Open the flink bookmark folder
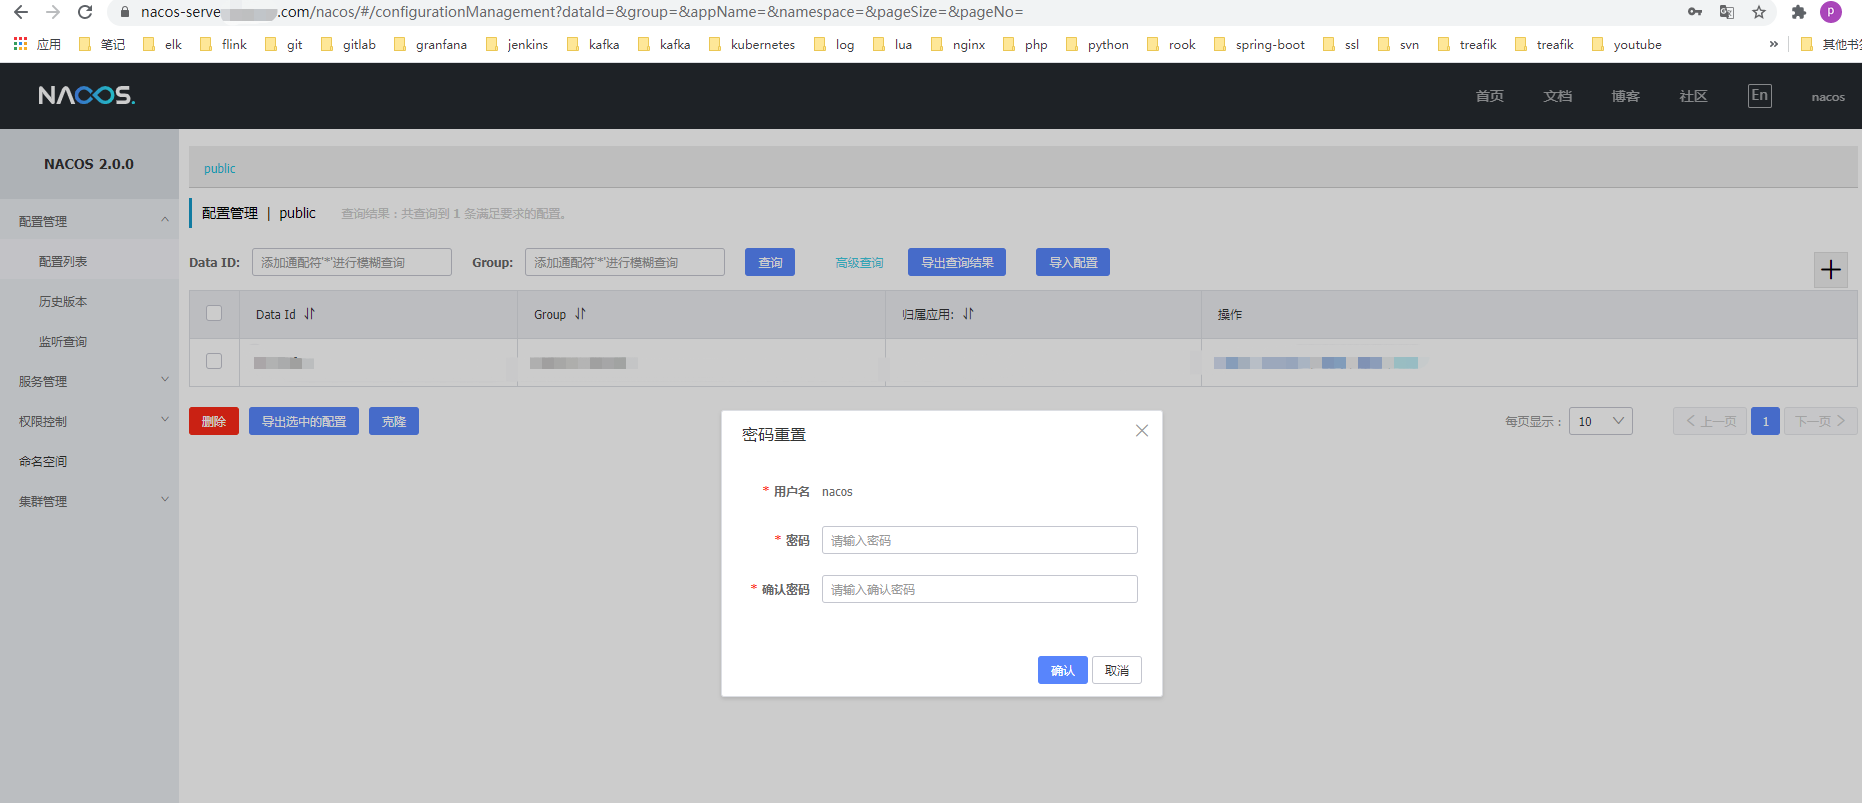This screenshot has width=1862, height=803. pyautogui.click(x=224, y=44)
